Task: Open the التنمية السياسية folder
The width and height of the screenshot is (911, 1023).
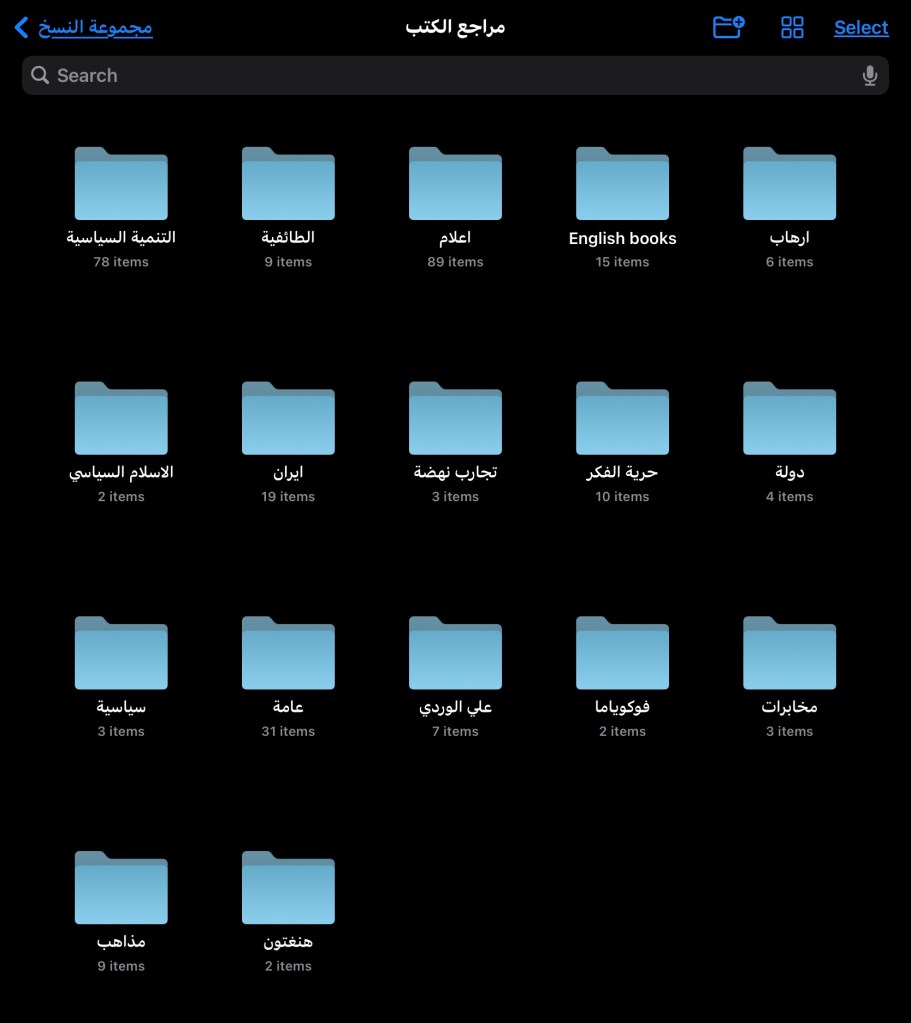Action: tap(121, 185)
